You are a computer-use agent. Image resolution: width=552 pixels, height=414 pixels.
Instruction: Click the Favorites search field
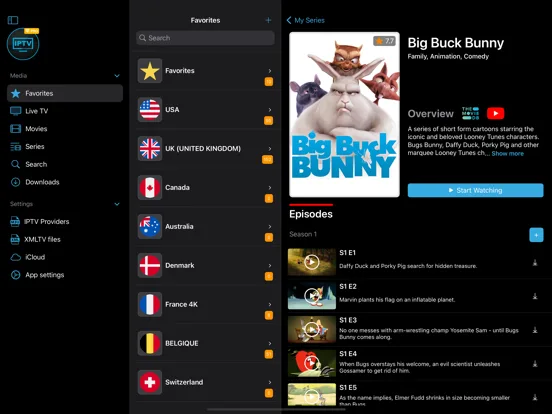[x=205, y=38]
